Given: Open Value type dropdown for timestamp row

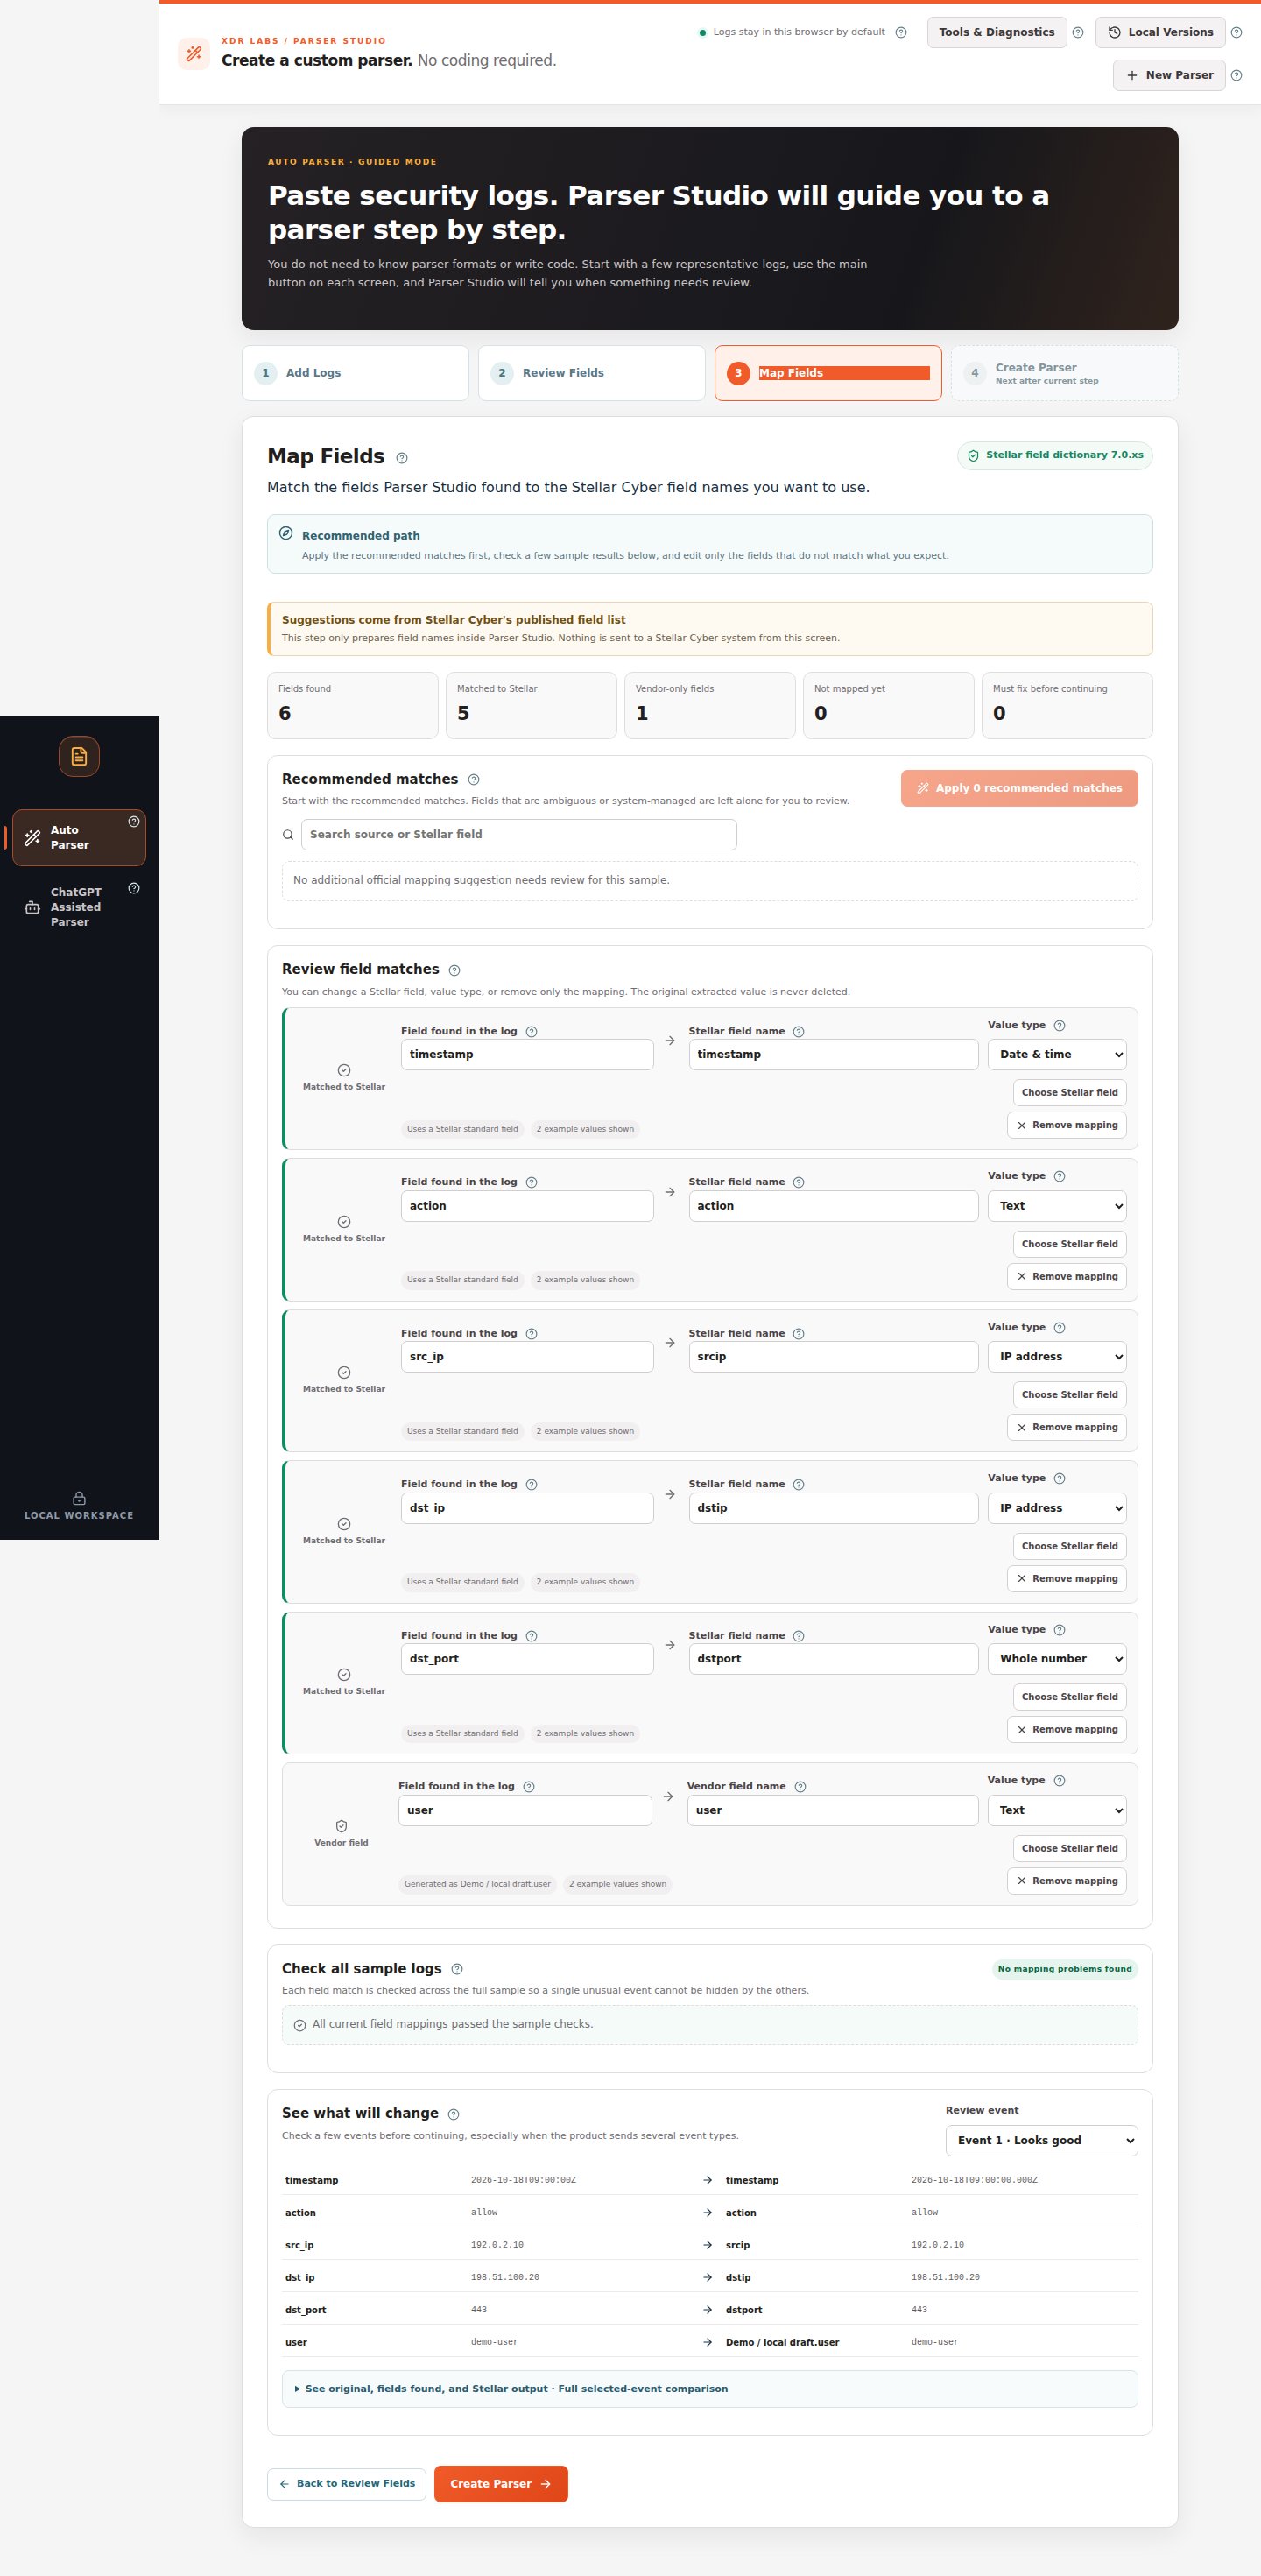Looking at the screenshot, I should 1057,1054.
